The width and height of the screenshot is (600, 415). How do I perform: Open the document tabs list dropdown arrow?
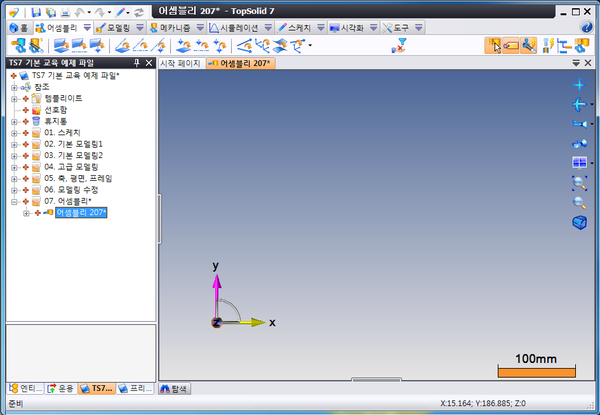click(x=576, y=63)
